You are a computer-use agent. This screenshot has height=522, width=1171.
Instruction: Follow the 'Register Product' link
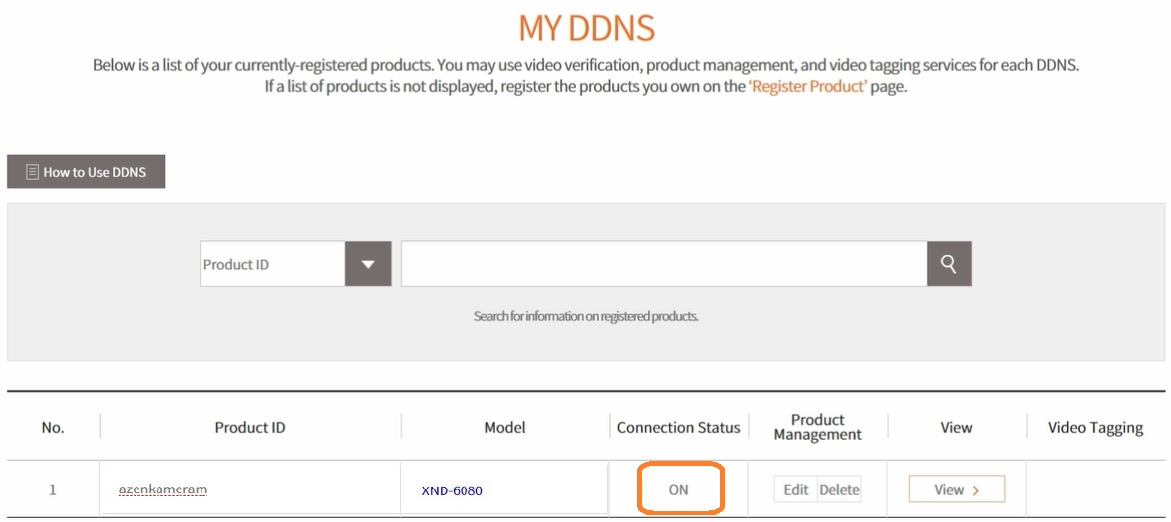click(x=809, y=86)
